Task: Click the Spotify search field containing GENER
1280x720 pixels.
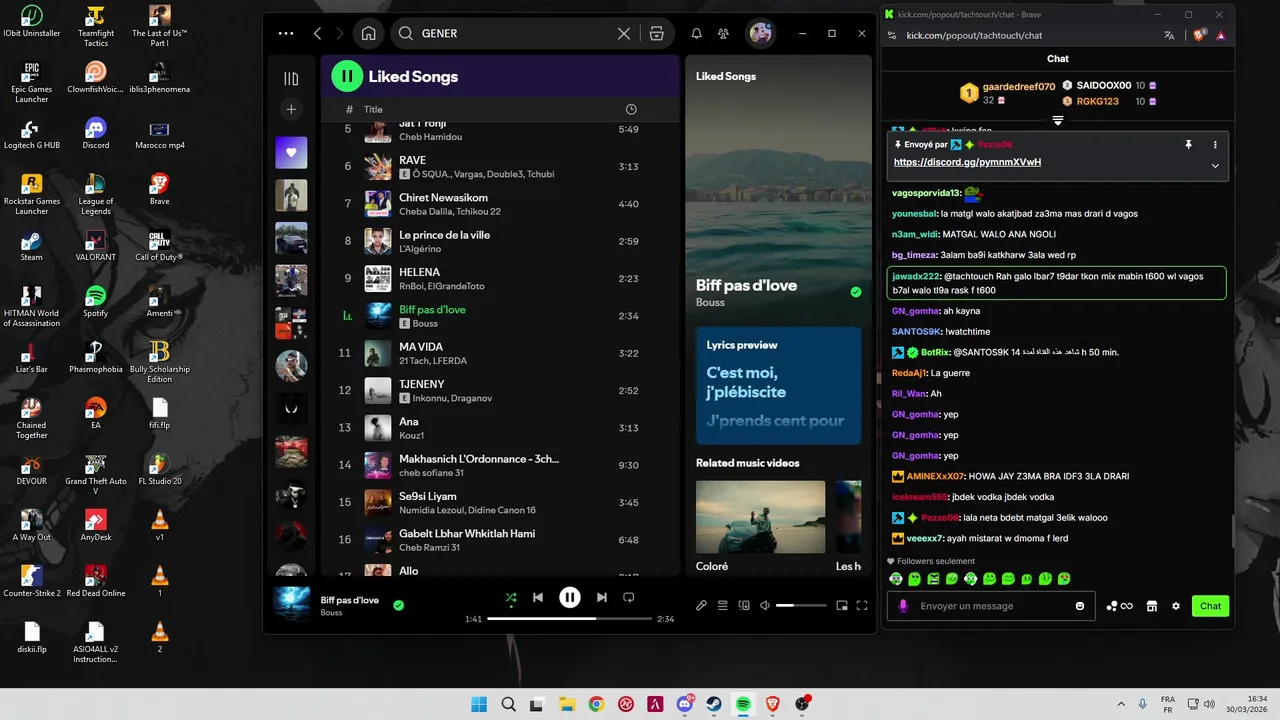Action: click(515, 33)
